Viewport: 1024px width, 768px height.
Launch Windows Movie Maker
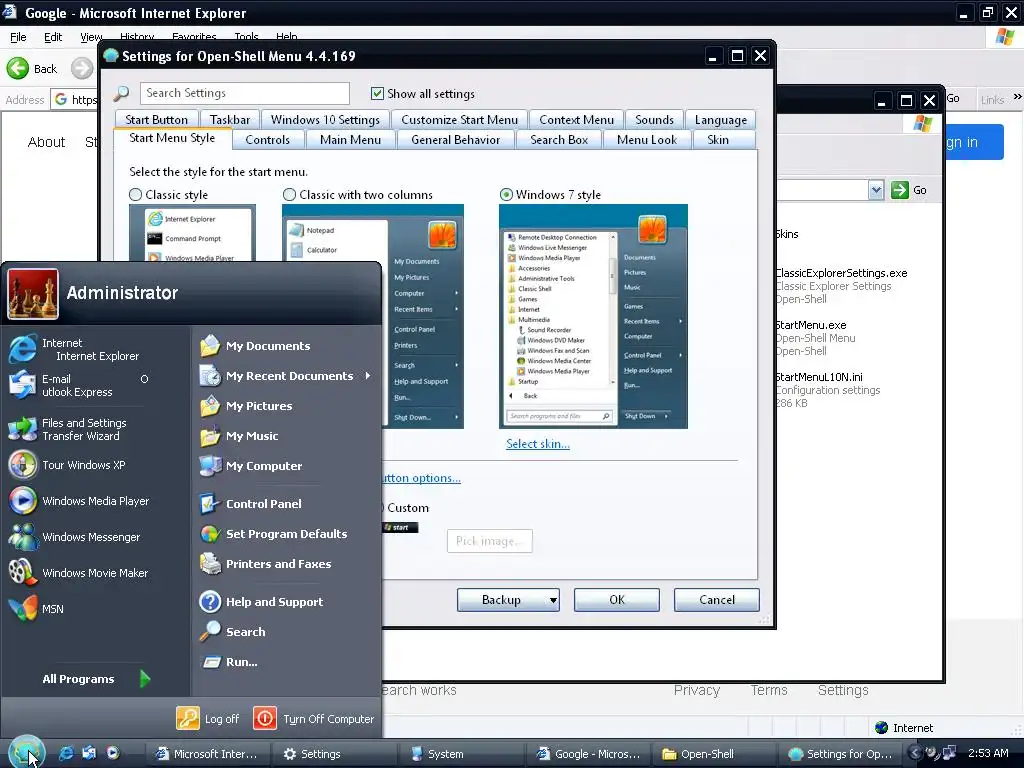[78, 573]
